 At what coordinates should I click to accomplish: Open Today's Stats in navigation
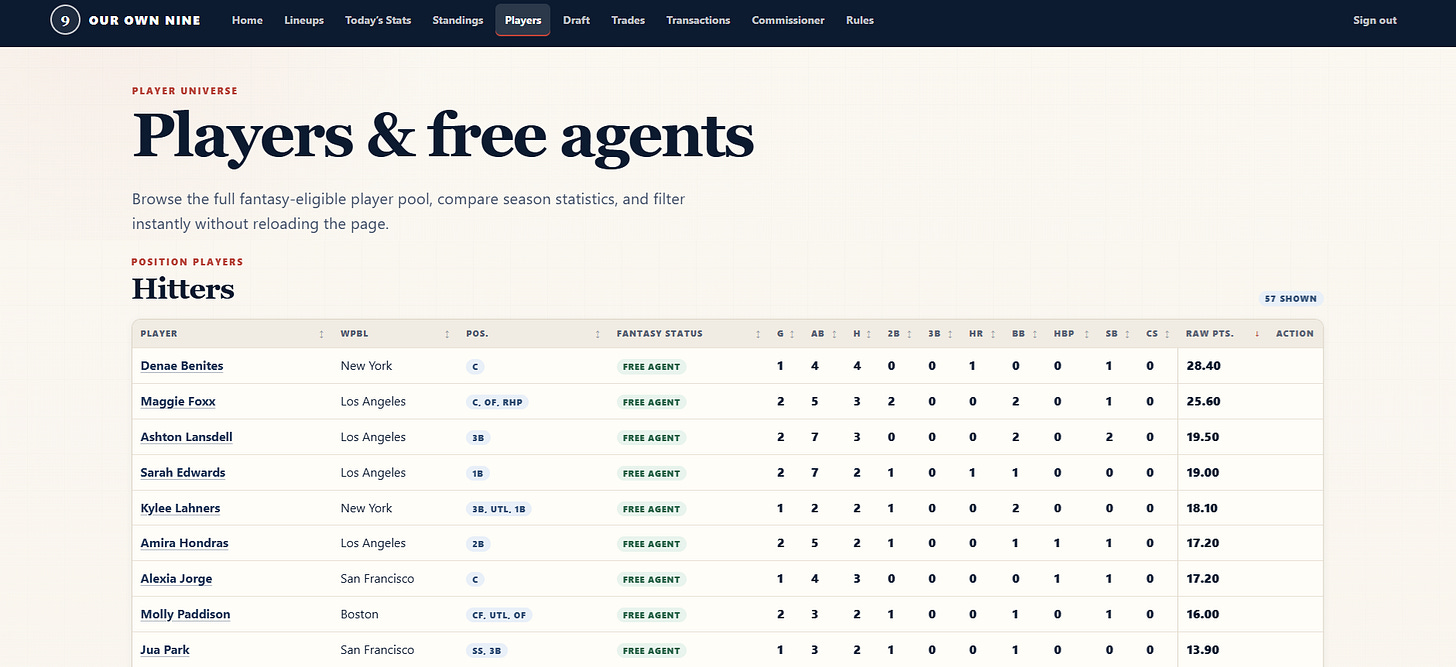pyautogui.click(x=378, y=20)
